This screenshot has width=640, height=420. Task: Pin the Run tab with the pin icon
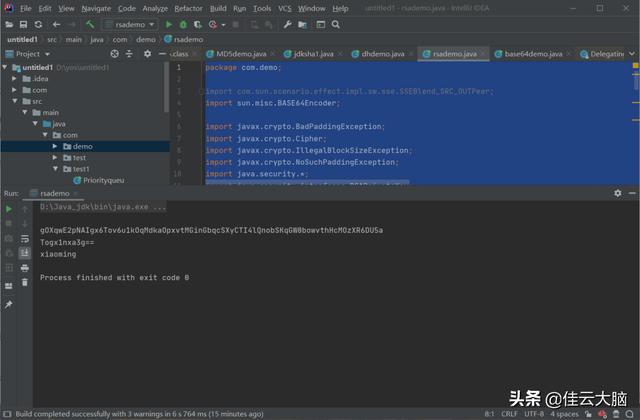click(x=9, y=304)
